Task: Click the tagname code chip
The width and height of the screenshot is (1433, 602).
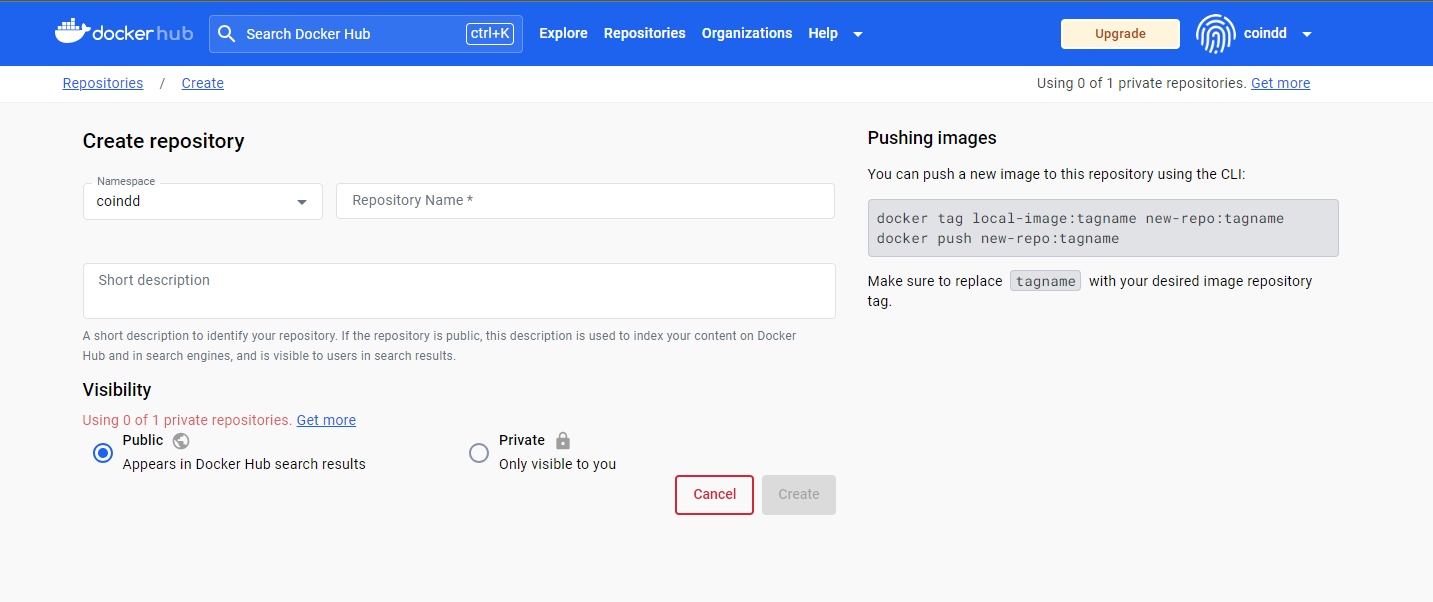Action: click(x=1045, y=281)
